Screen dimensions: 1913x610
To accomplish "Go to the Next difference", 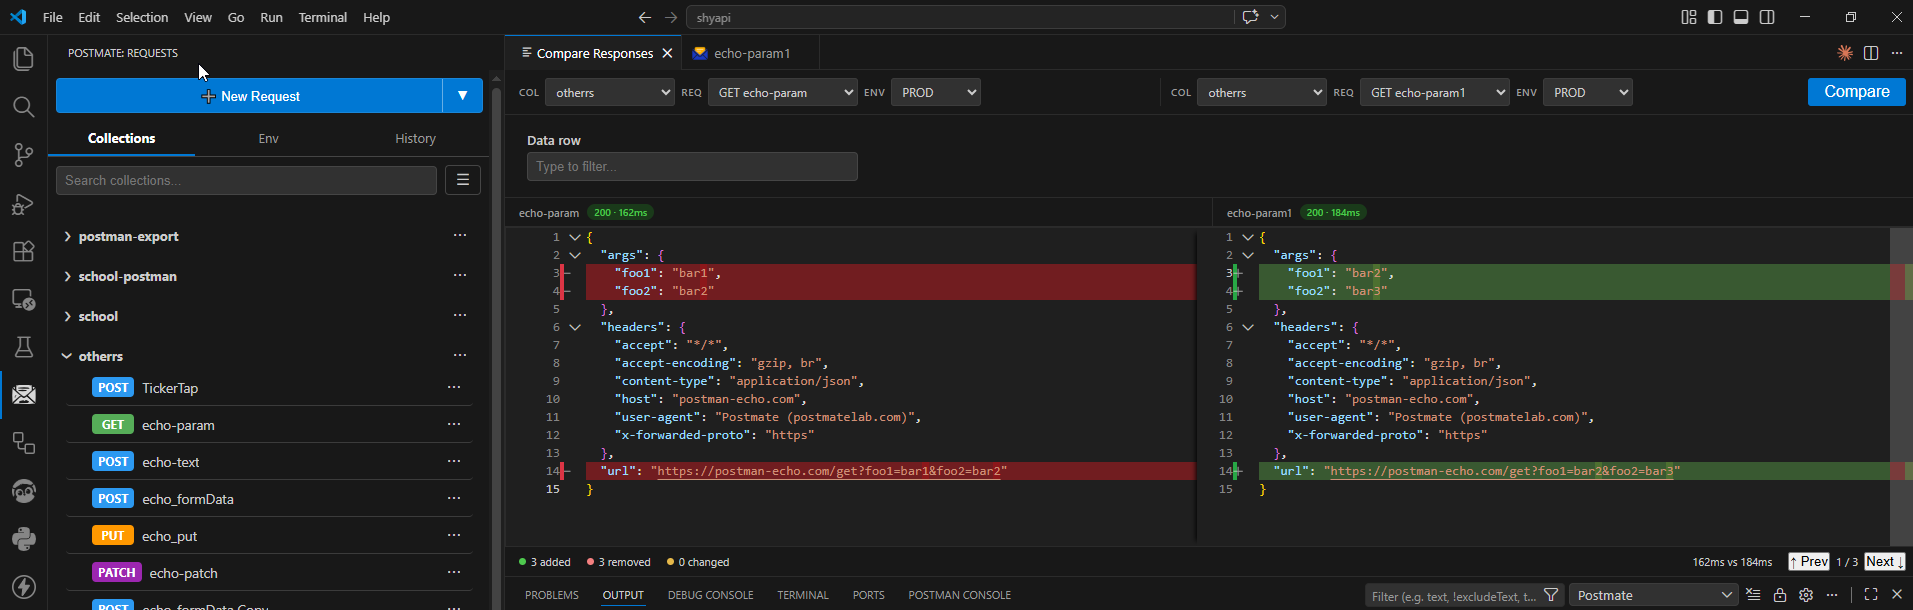I will (x=1884, y=562).
